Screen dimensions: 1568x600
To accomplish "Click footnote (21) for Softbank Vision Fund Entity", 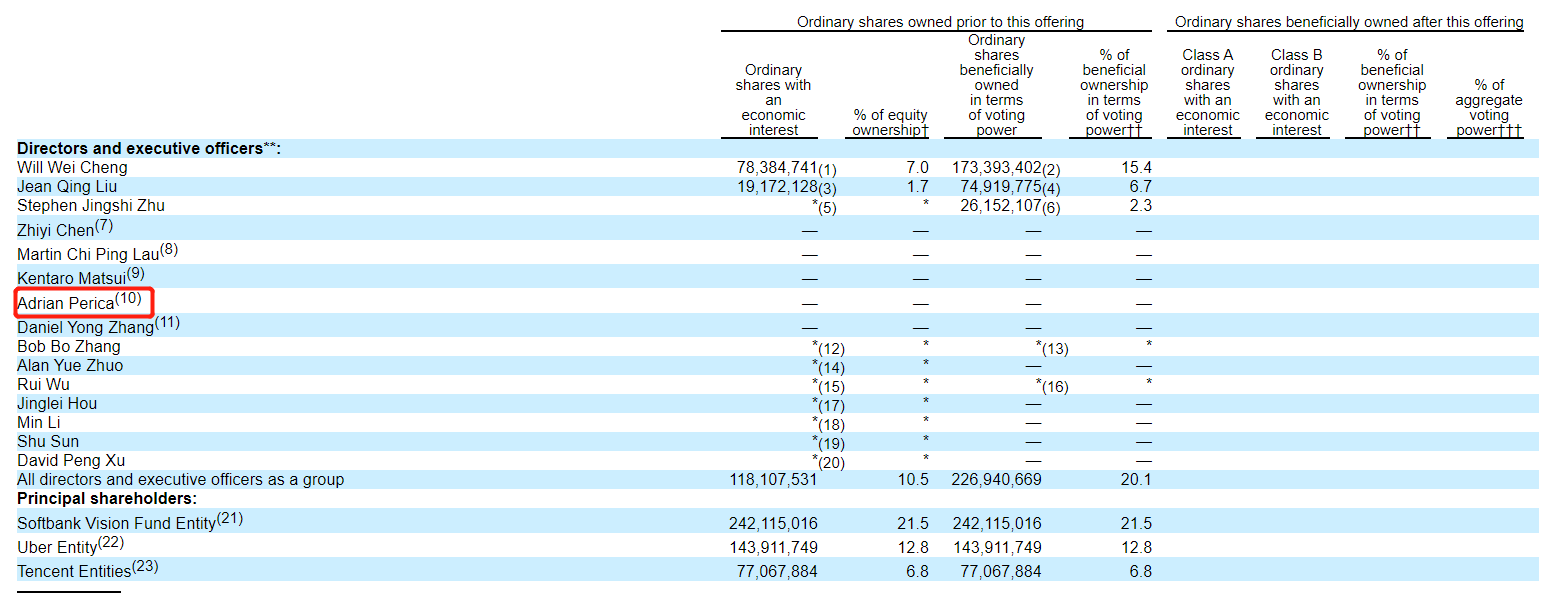I will click(229, 518).
